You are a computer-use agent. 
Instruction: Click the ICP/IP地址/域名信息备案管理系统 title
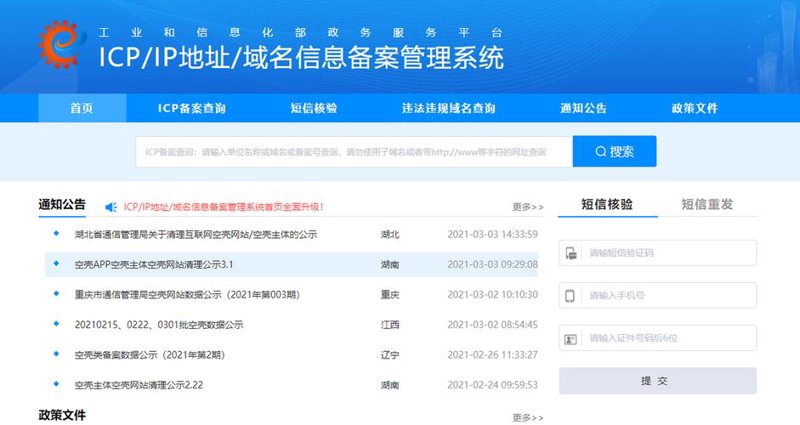tap(301, 57)
